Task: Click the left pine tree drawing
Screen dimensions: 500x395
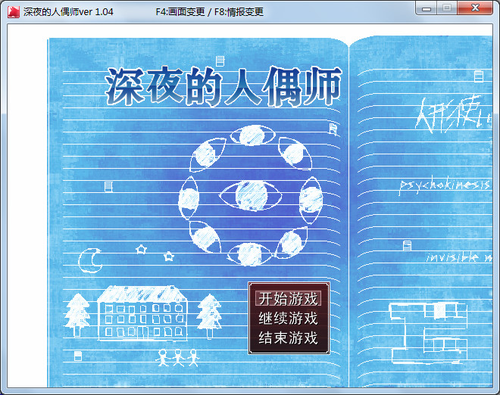Action: coord(77,314)
